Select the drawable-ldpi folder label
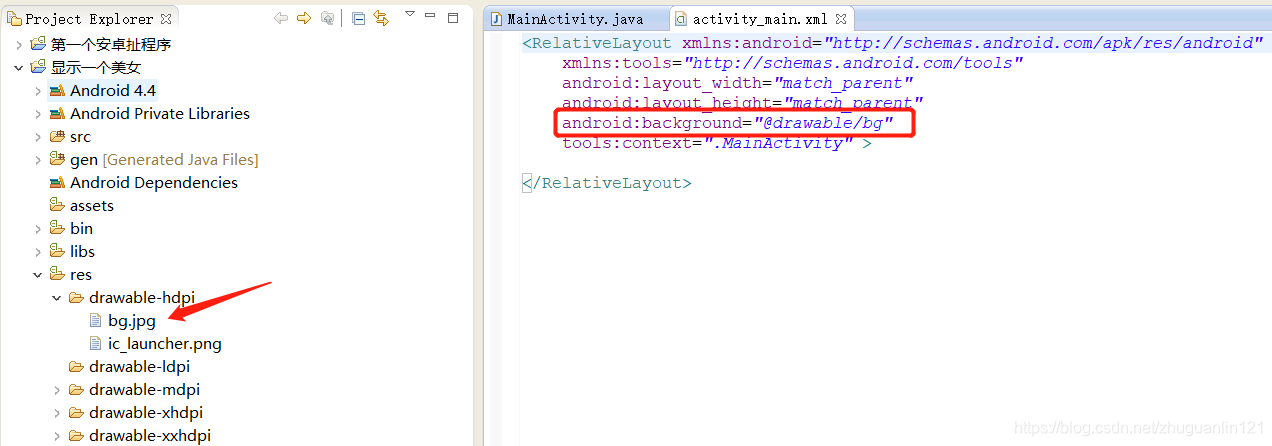 pos(139,366)
